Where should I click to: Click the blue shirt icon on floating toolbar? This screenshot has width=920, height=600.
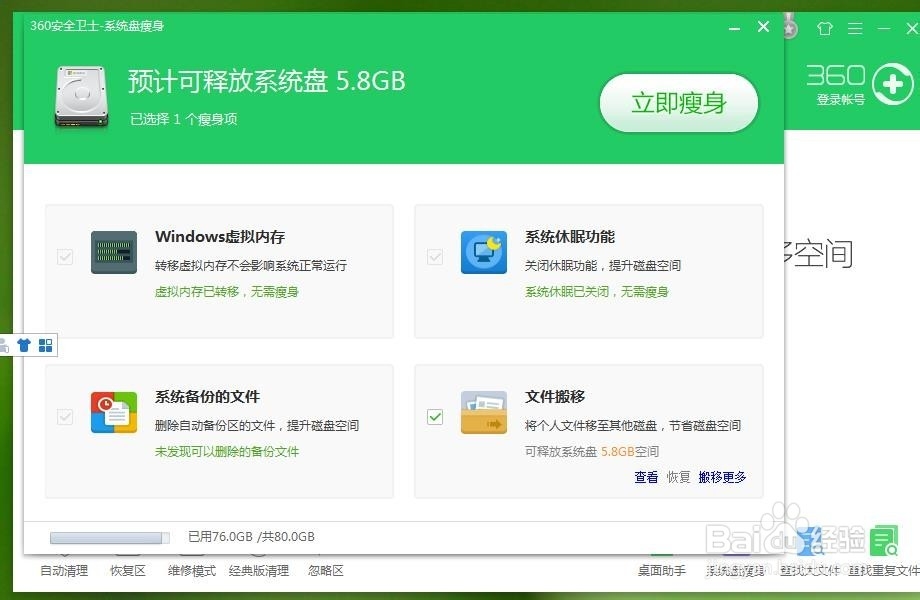(x=24, y=345)
